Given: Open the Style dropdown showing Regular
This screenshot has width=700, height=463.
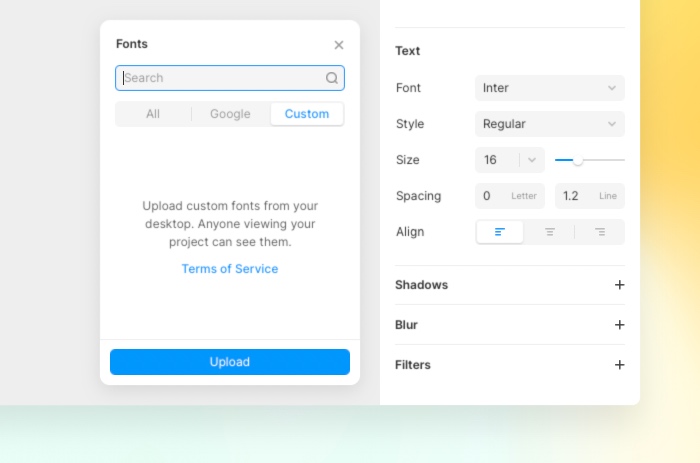Looking at the screenshot, I should click(549, 124).
